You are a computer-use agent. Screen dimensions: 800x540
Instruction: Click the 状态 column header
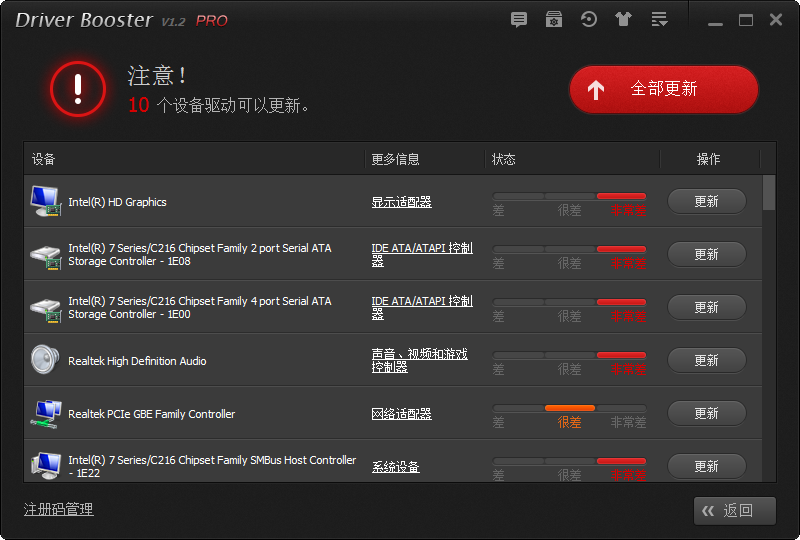click(x=504, y=159)
